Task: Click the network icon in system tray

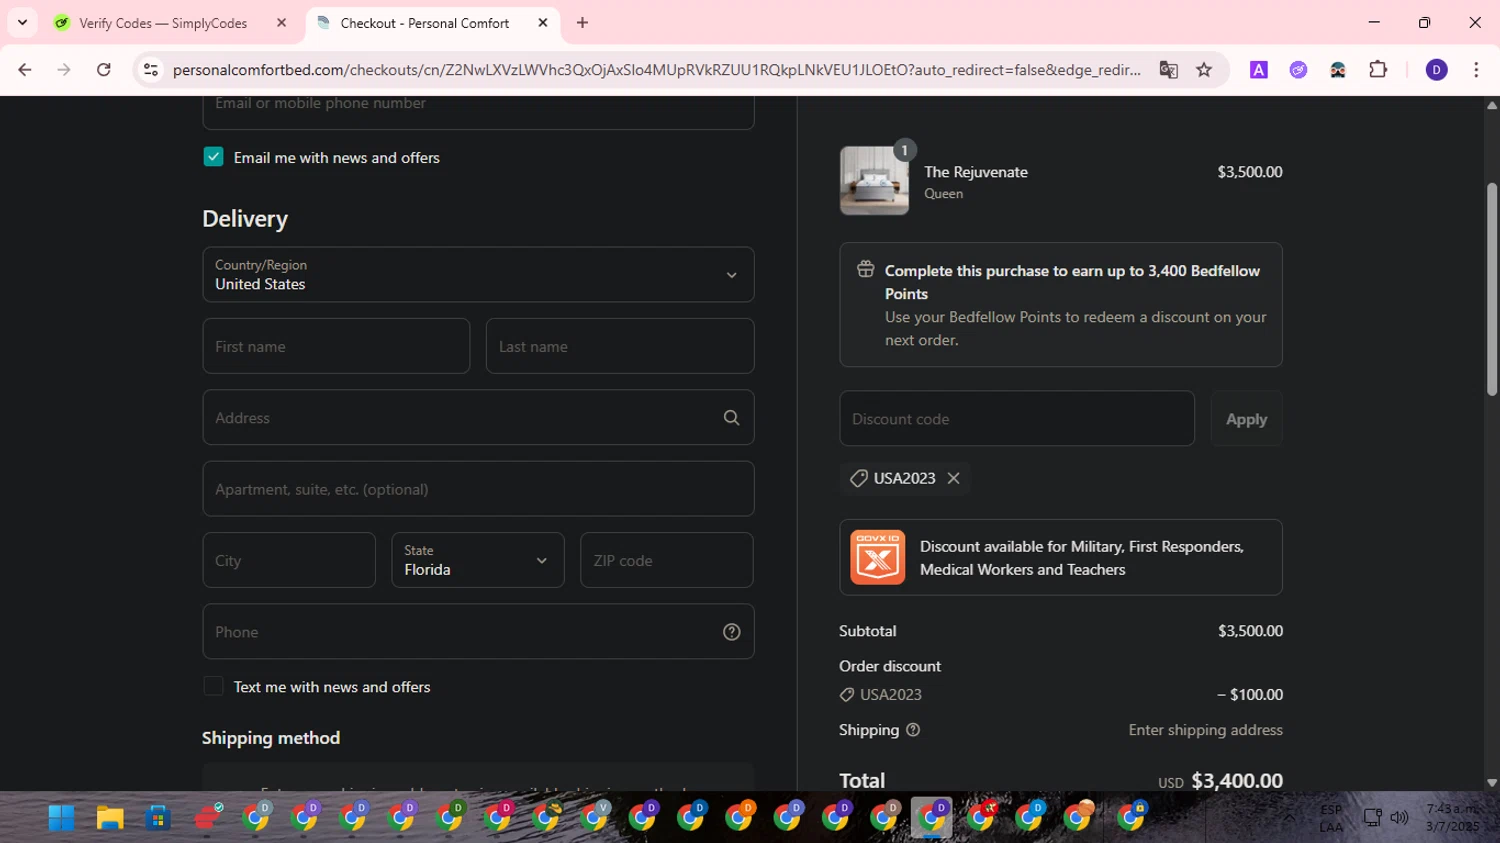Action: pos(1373,818)
